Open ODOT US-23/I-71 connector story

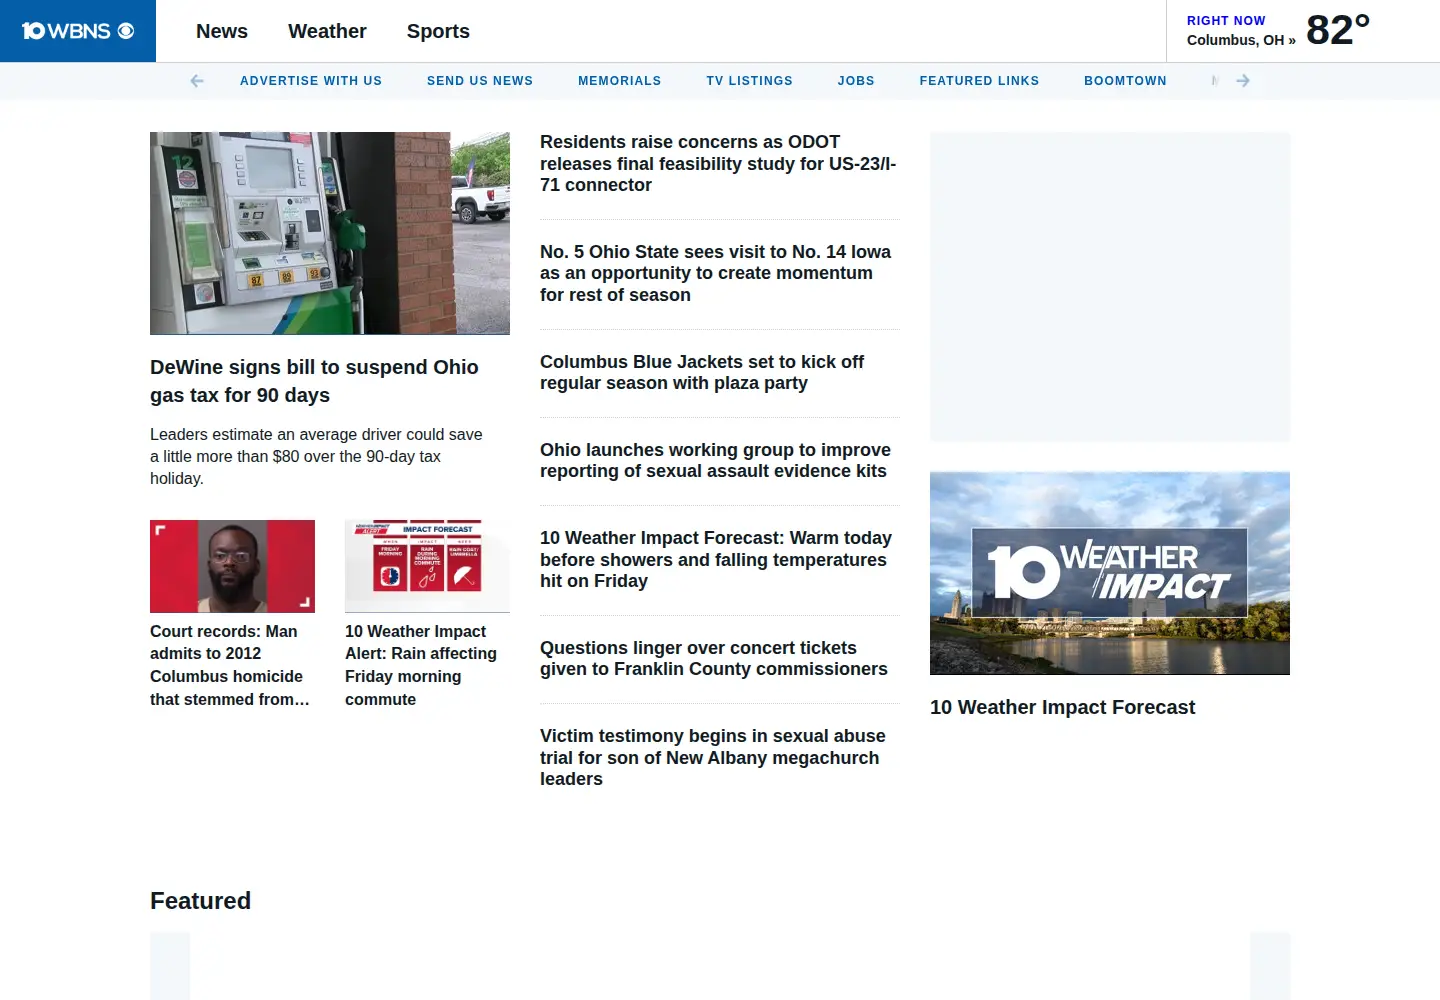pos(718,164)
